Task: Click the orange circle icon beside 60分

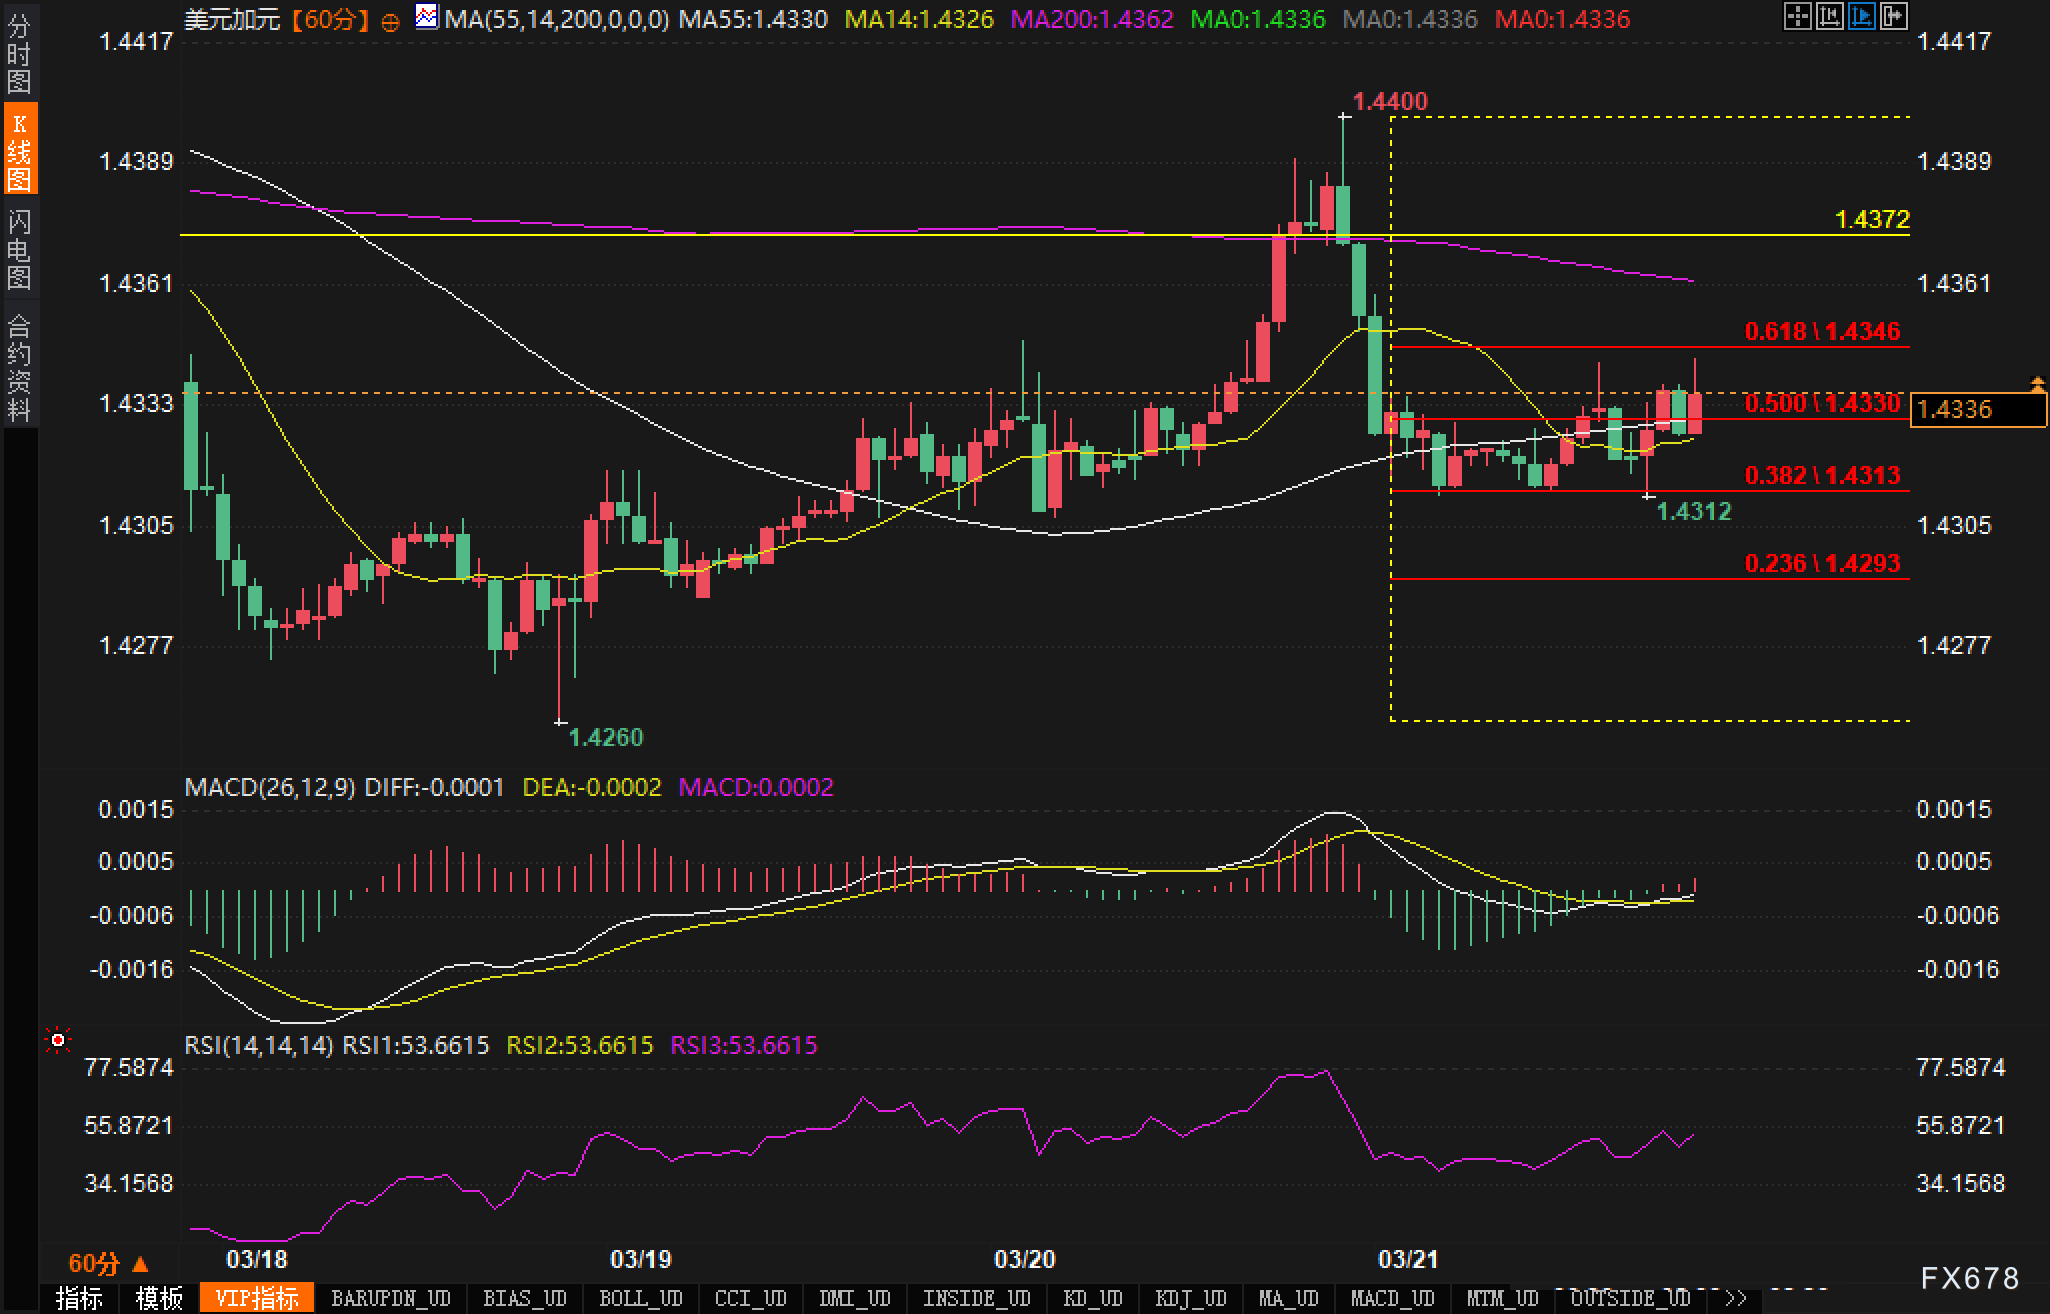Action: point(391,21)
